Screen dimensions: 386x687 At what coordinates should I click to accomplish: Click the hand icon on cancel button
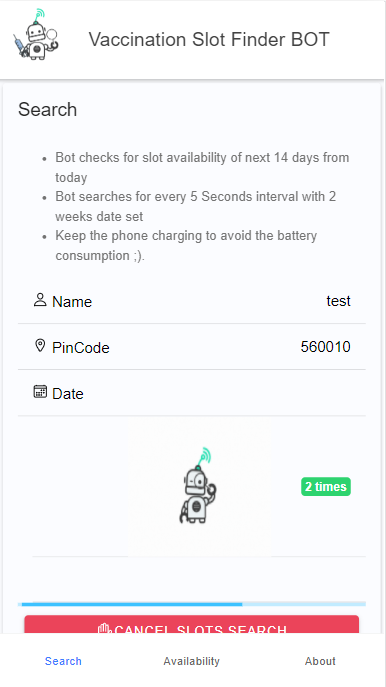(x=103, y=629)
